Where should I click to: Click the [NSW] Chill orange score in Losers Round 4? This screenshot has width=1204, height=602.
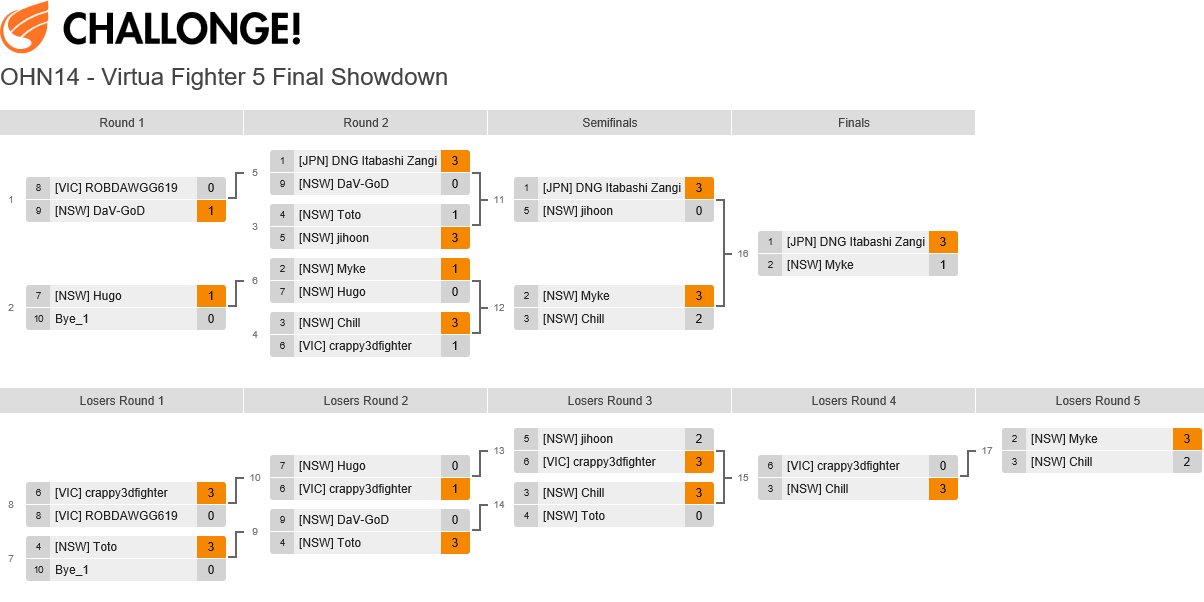point(943,489)
